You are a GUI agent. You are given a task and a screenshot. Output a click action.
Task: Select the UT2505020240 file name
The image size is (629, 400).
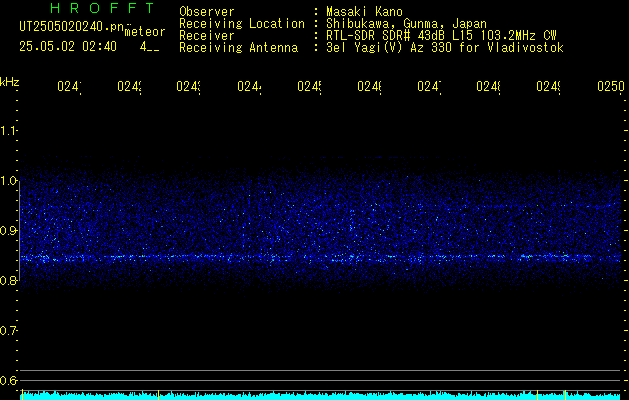[x=72, y=27]
